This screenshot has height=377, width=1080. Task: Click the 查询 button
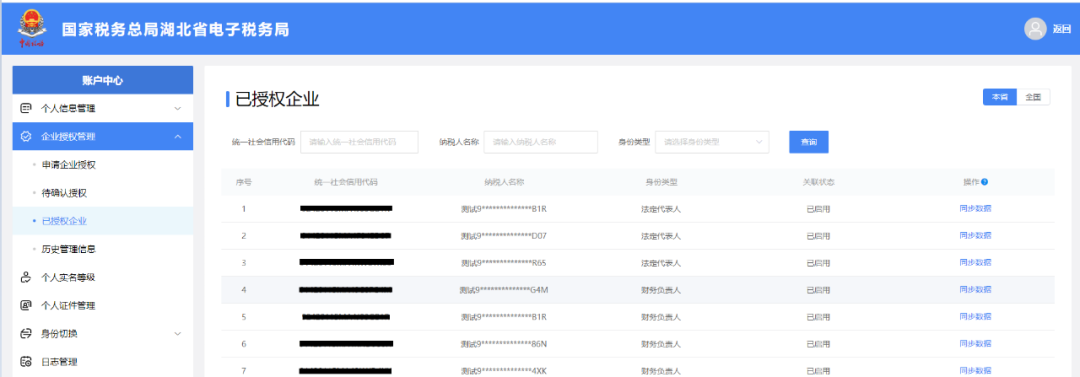pyautogui.click(x=809, y=141)
